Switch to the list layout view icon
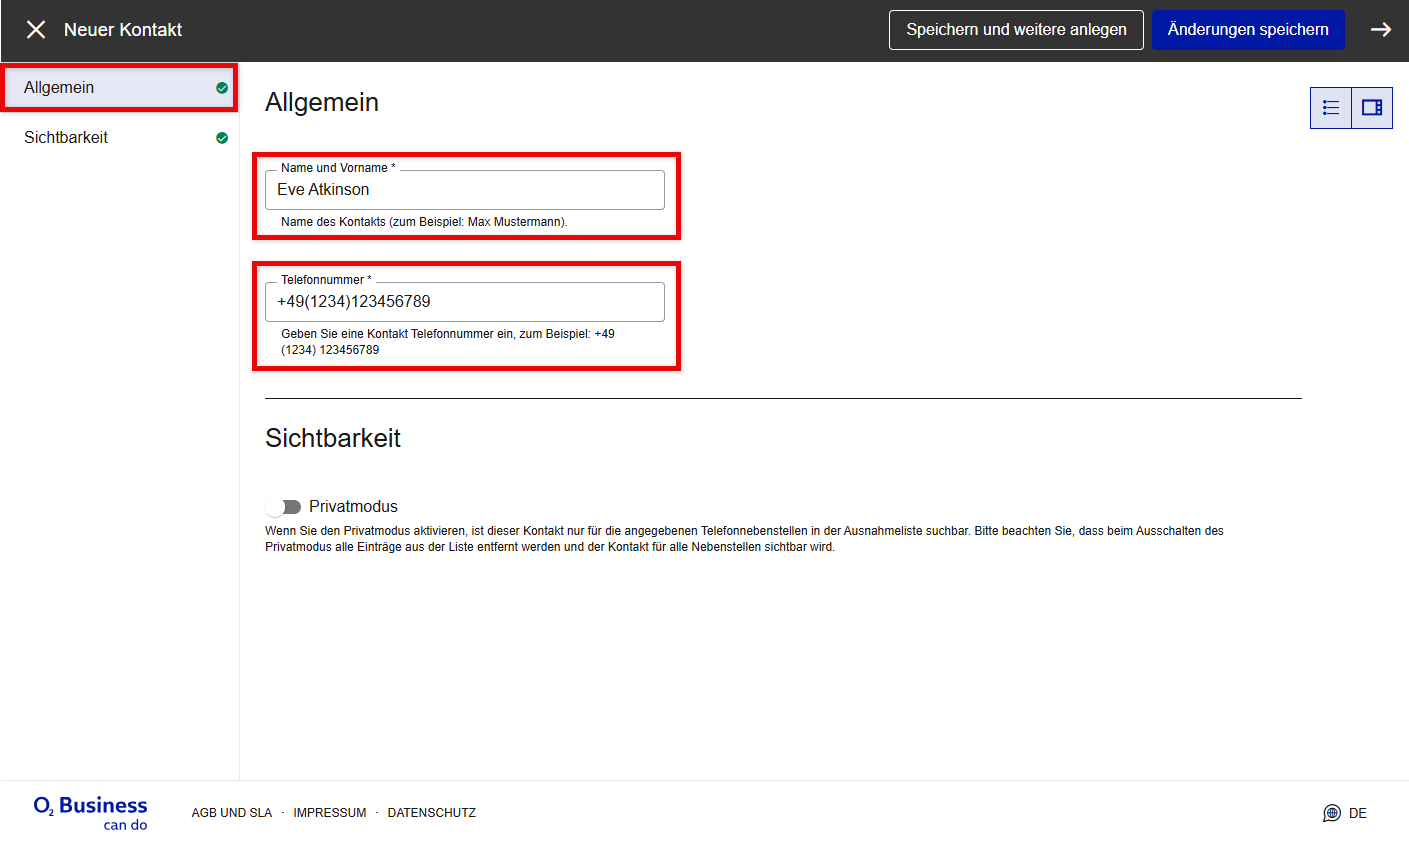Screen dimensions: 1409x845 (1331, 108)
